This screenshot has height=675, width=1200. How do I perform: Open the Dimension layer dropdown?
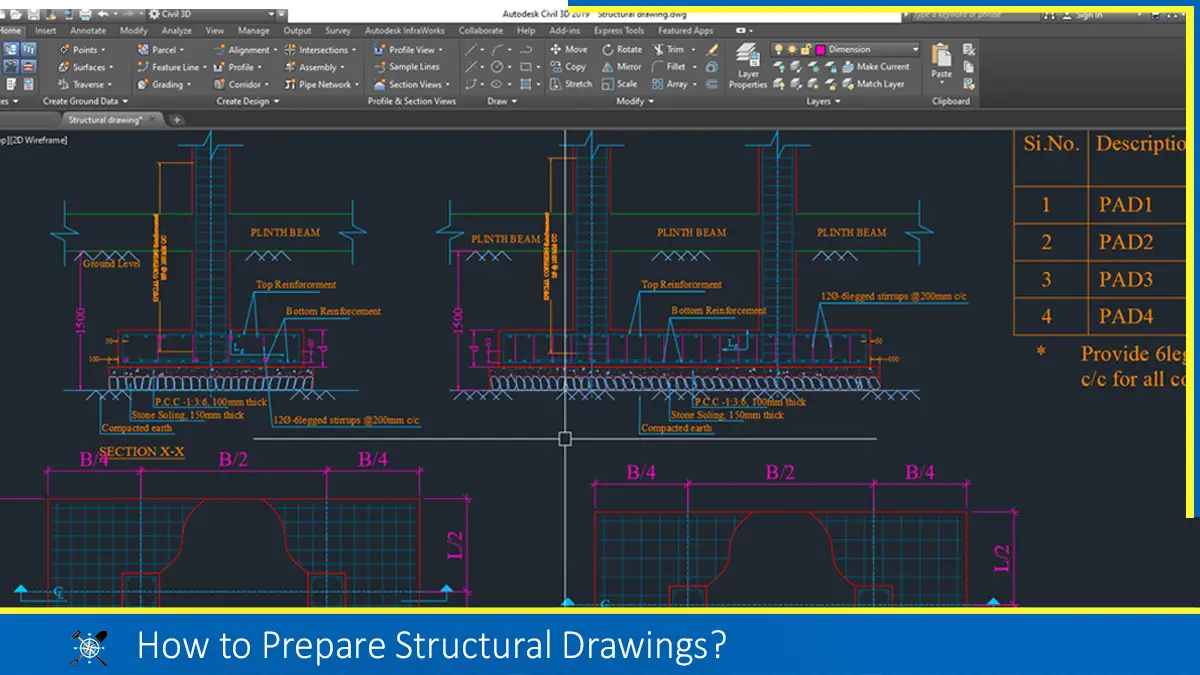pos(914,49)
